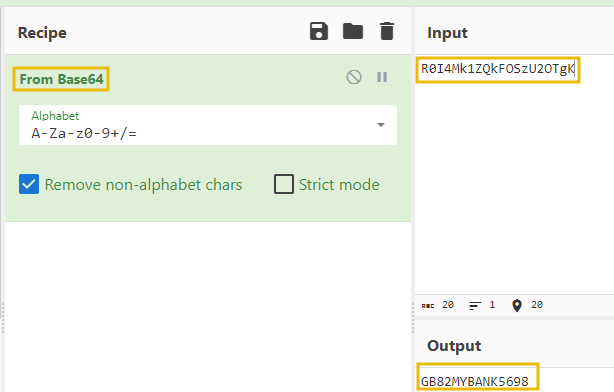This screenshot has height=392, width=614.
Task: Place cursor in the Input text
Action: pyautogui.click(x=498, y=69)
